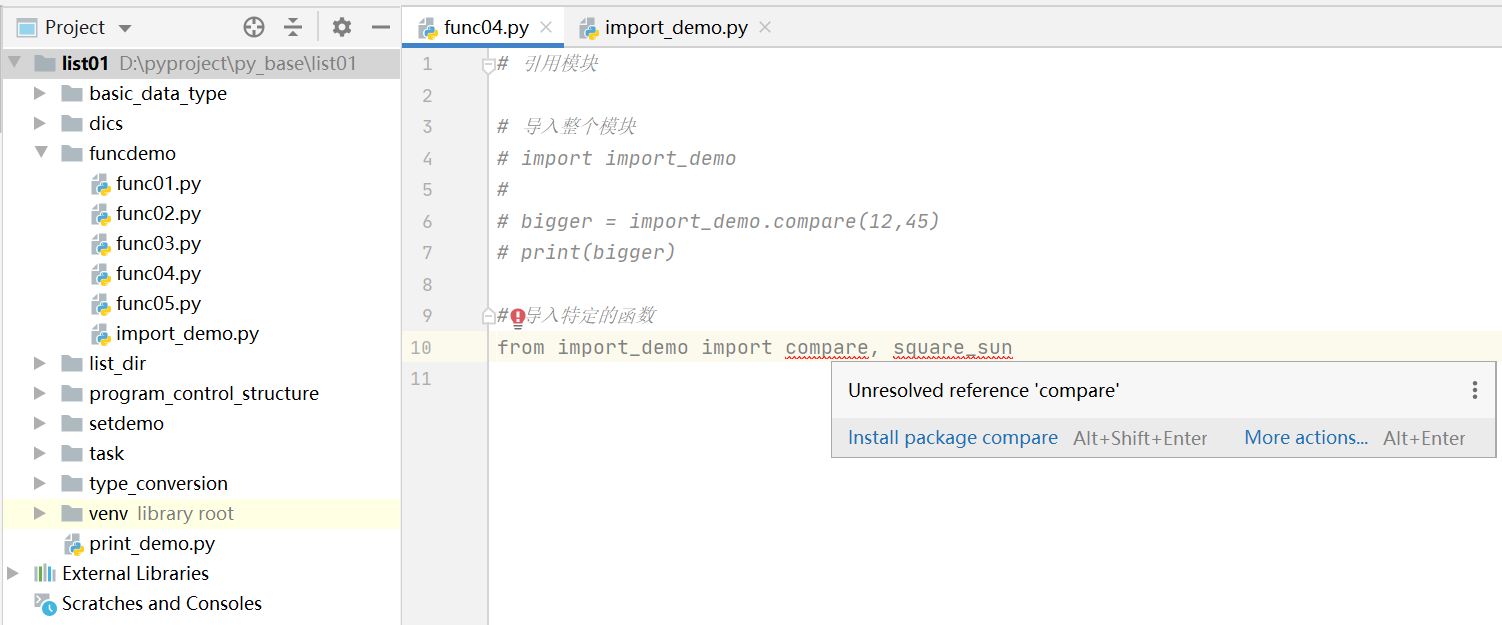The image size is (1502, 625).
Task: Open more options in the warning popup
Action: pyautogui.click(x=1474, y=390)
